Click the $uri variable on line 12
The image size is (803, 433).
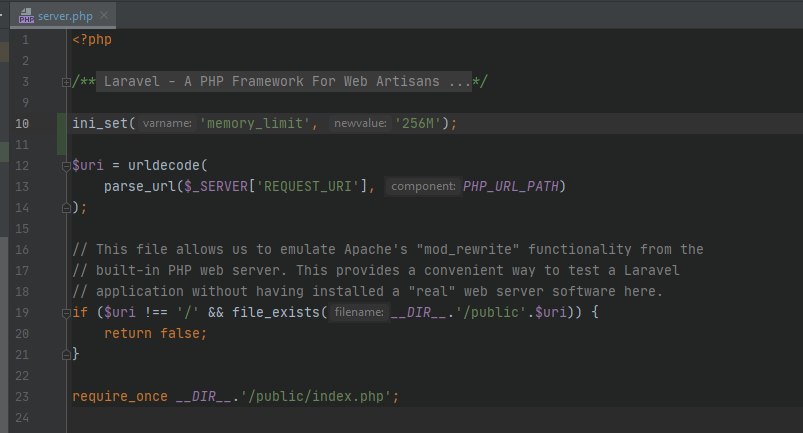88,165
